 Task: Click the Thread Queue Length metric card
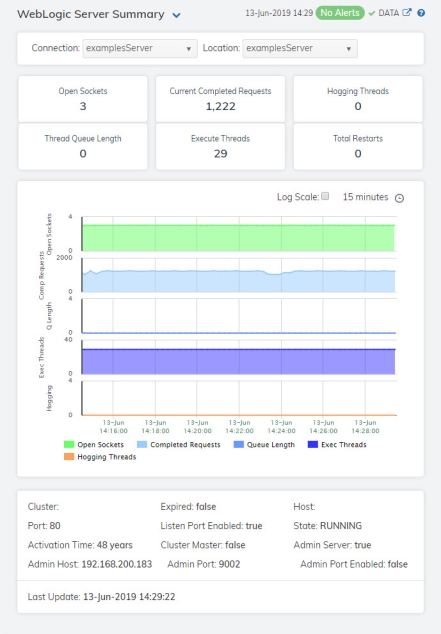(83, 146)
